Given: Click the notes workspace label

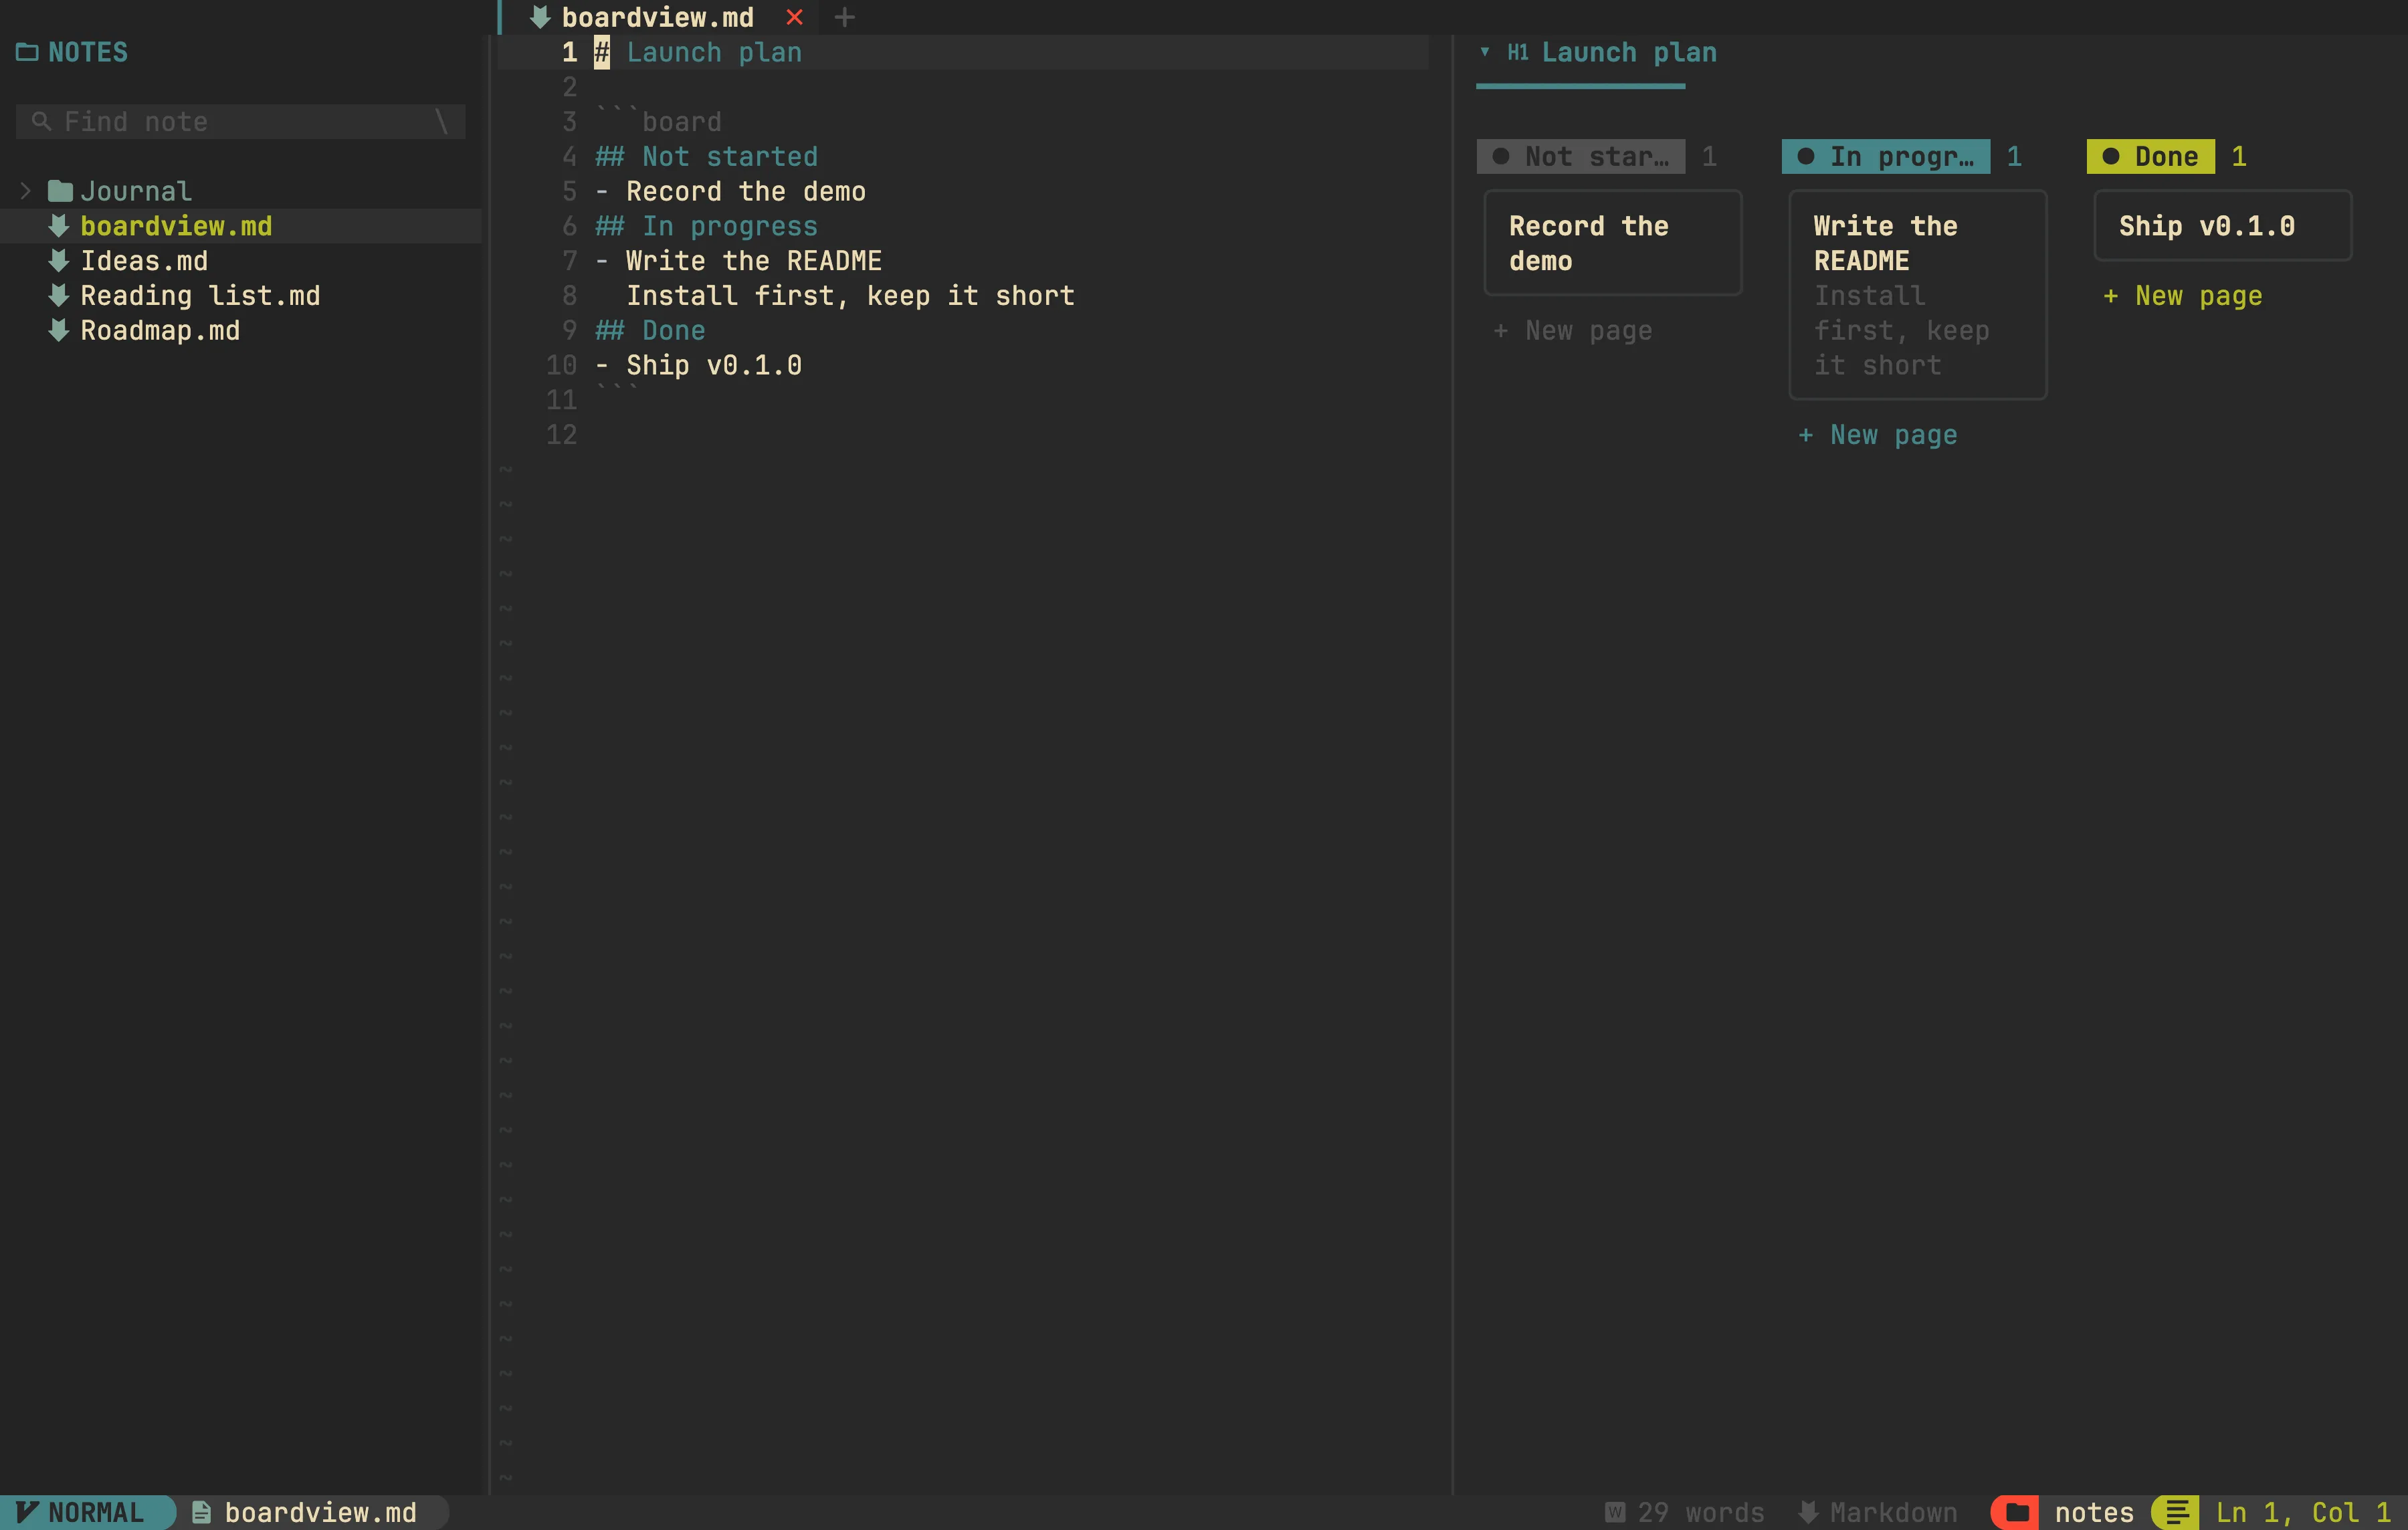Looking at the screenshot, I should pos(2094,1513).
